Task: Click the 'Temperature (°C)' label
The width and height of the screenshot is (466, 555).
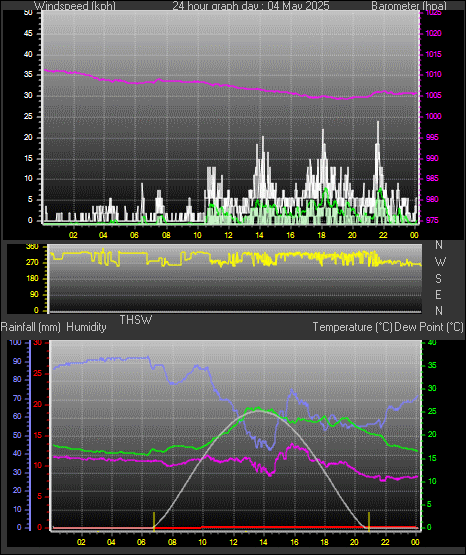Action: pos(352,327)
